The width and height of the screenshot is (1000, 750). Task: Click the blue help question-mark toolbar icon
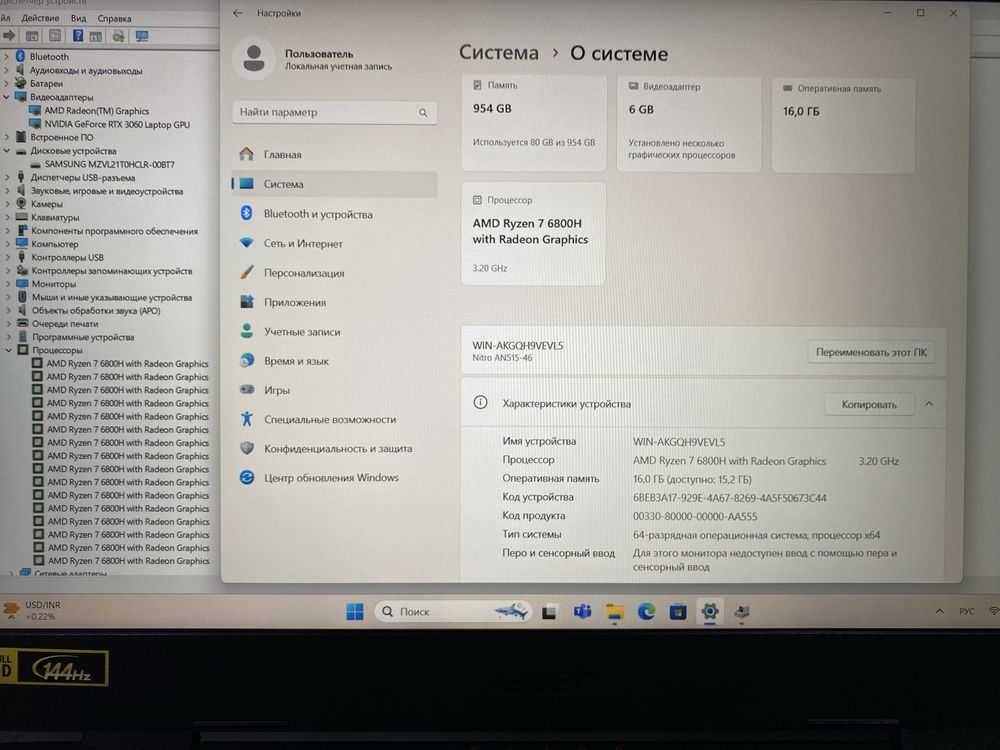pyautogui.click(x=77, y=36)
